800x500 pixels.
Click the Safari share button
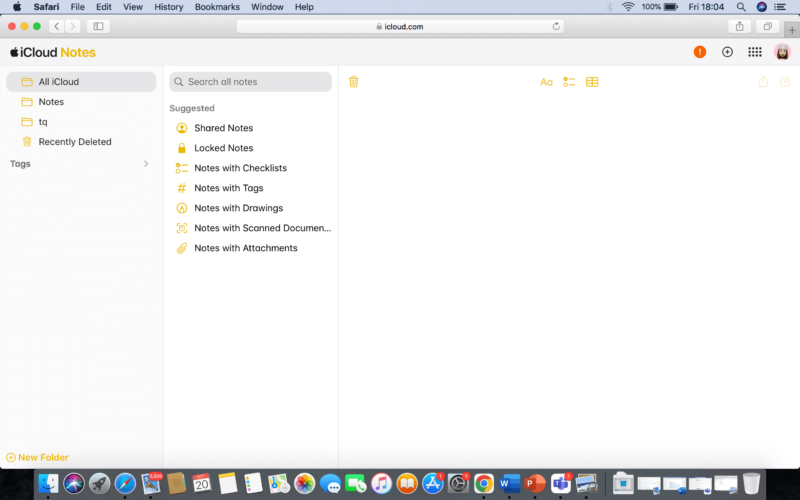pos(740,26)
